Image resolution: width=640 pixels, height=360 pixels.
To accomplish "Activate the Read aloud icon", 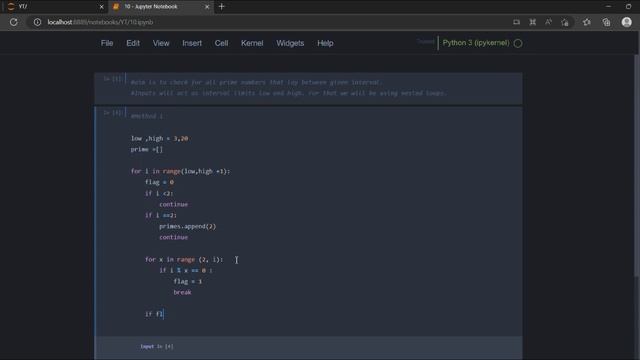I will 548,22.
